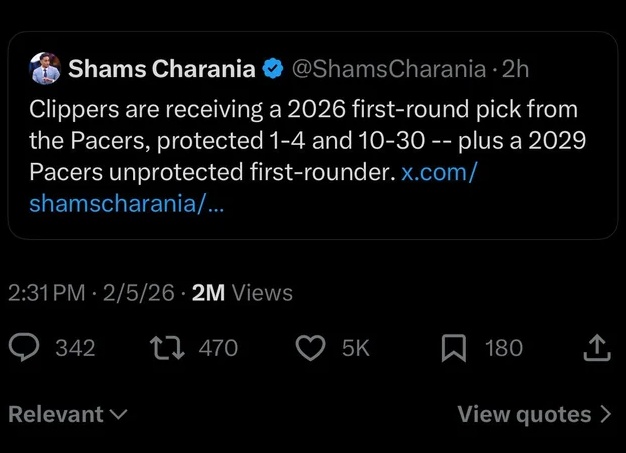This screenshot has width=626, height=453.
Task: Click the chevron next to Relevant
Action: coord(119,414)
